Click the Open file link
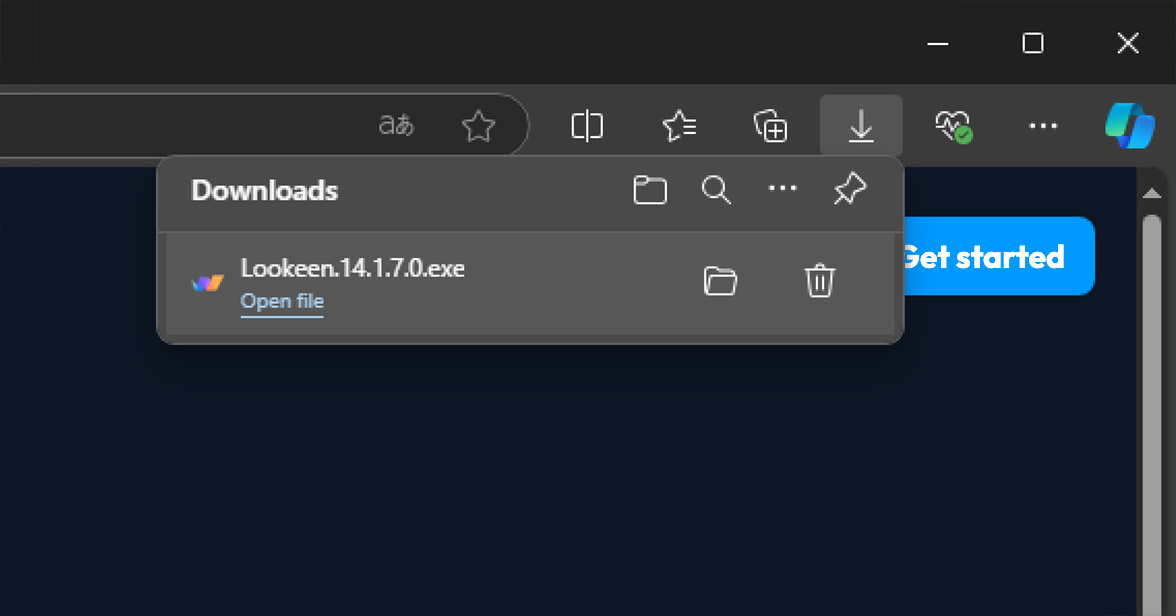The image size is (1176, 616). [282, 301]
